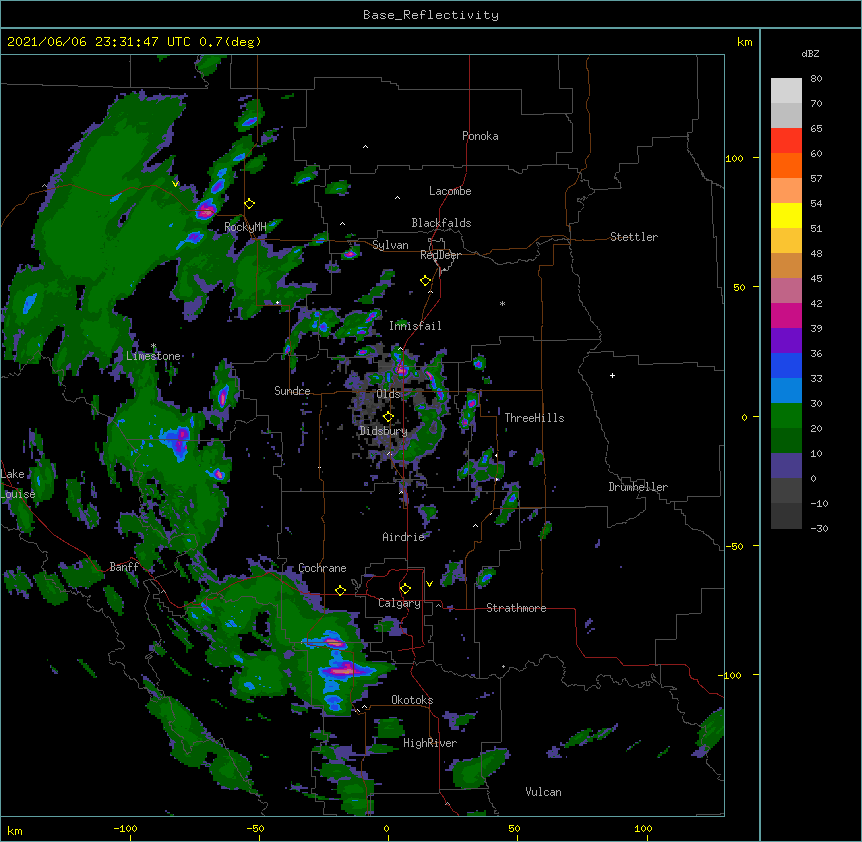Click the Blackfalds city label

(x=441, y=223)
